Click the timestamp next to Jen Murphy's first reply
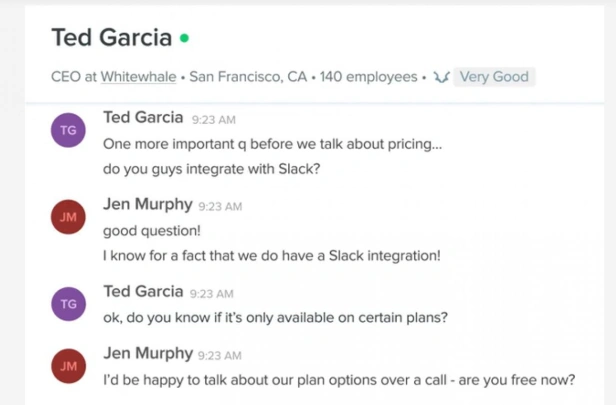Viewport: 616px width, 405px height. [x=220, y=207]
